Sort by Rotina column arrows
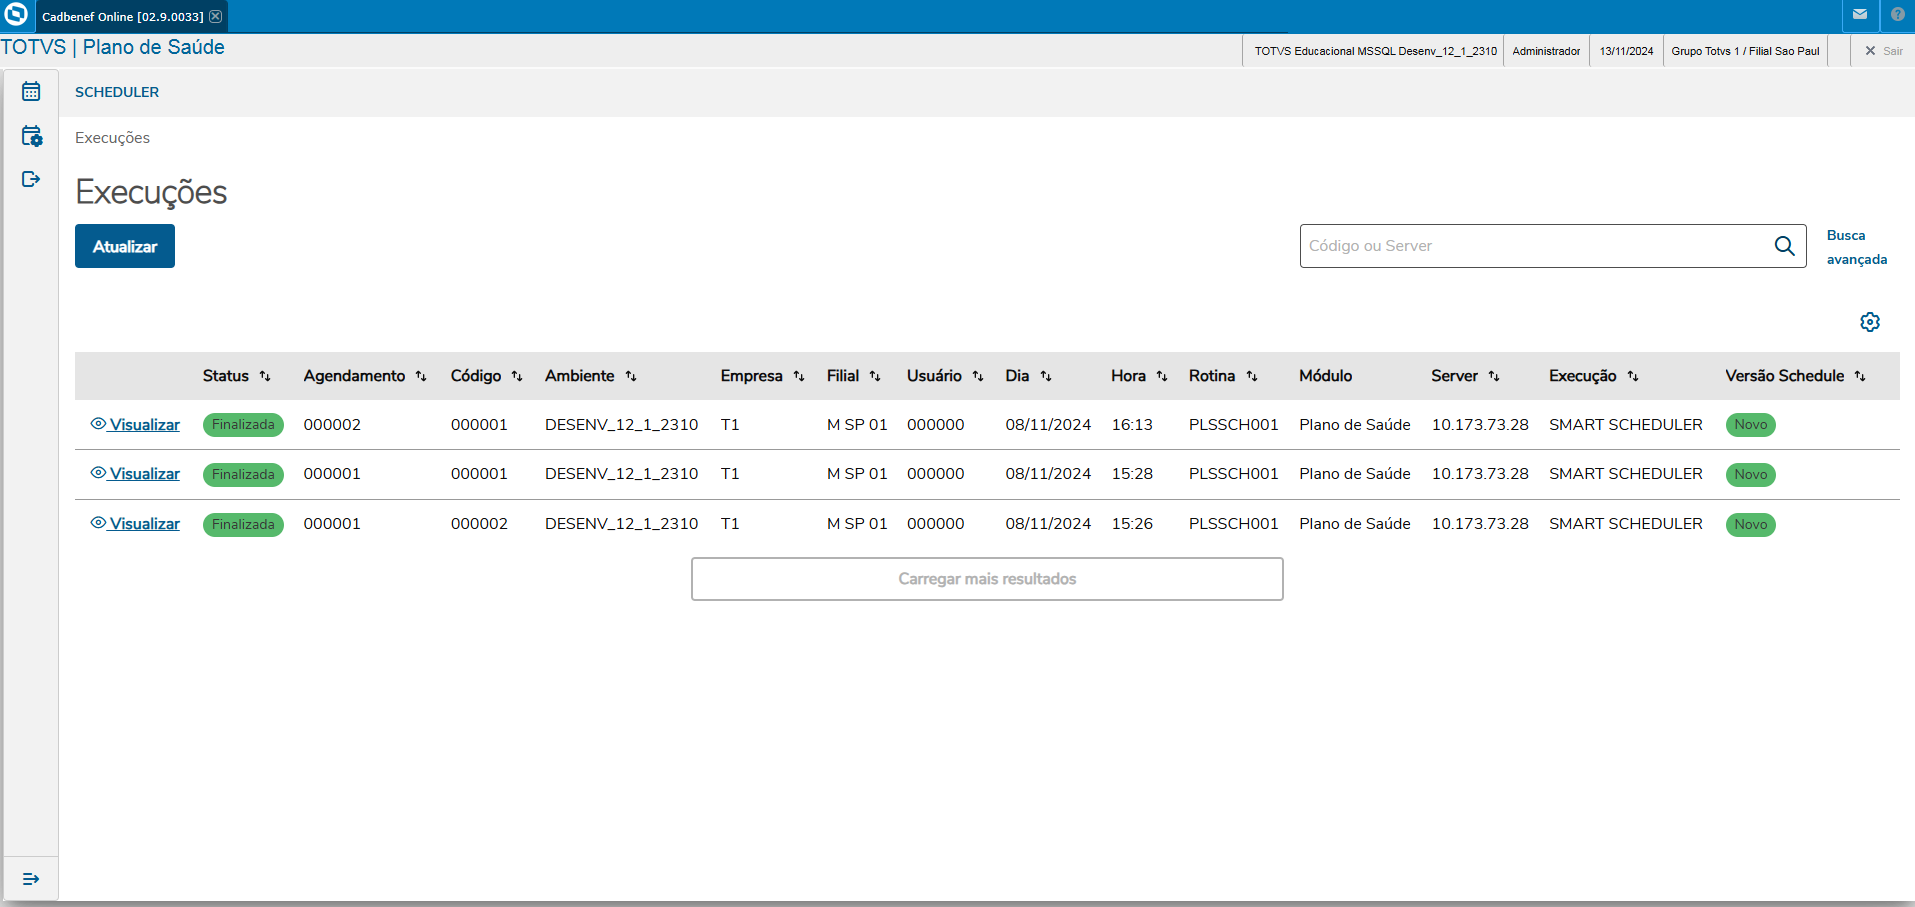The height and width of the screenshot is (907, 1915). [1252, 376]
